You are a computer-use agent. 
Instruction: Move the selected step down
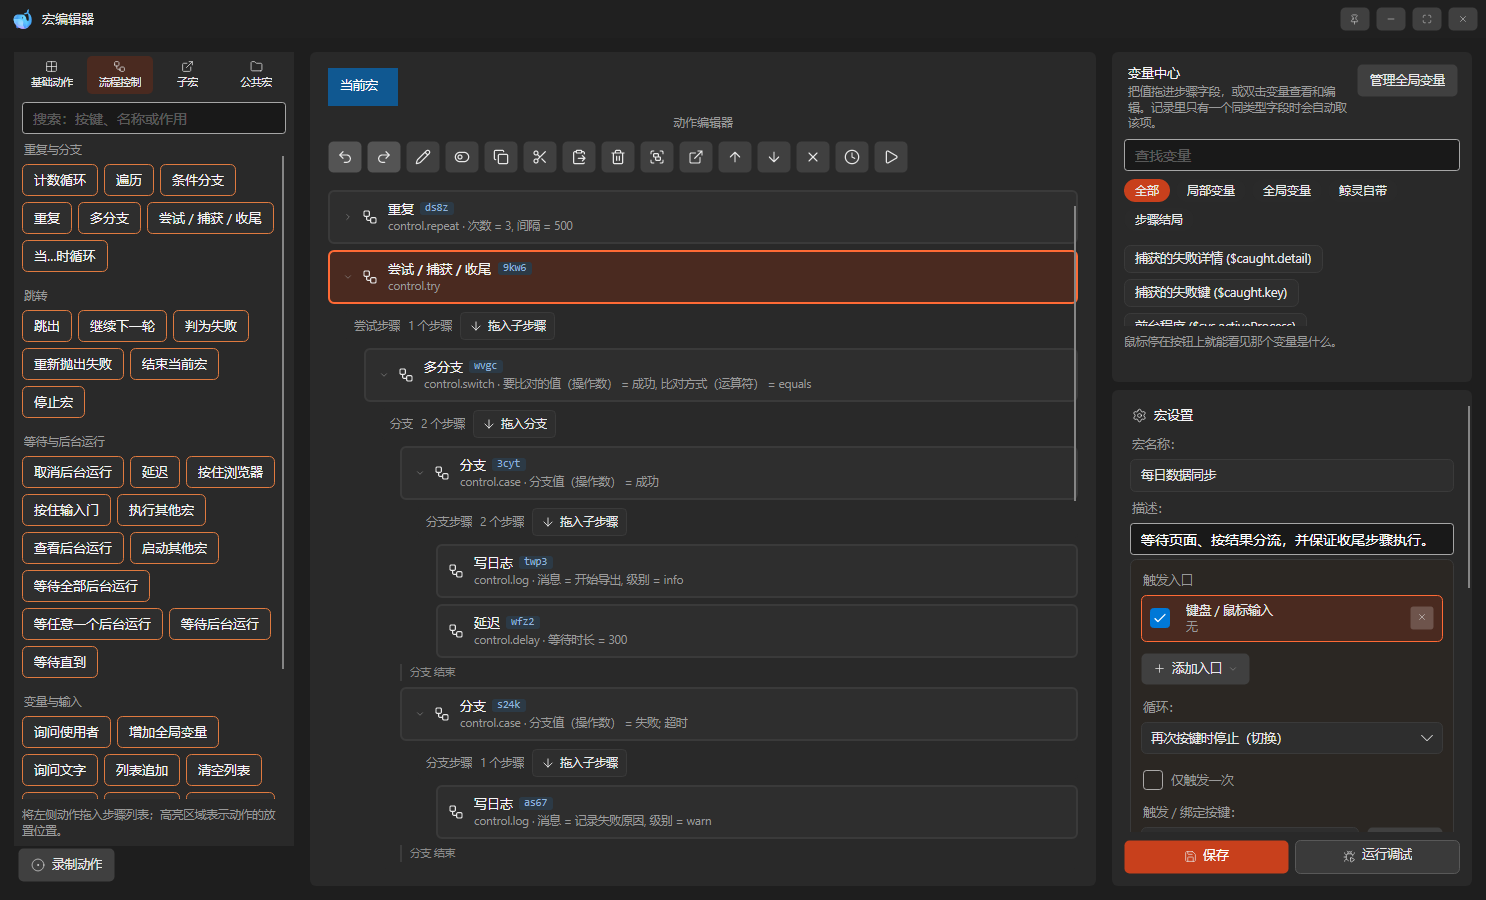[774, 157]
